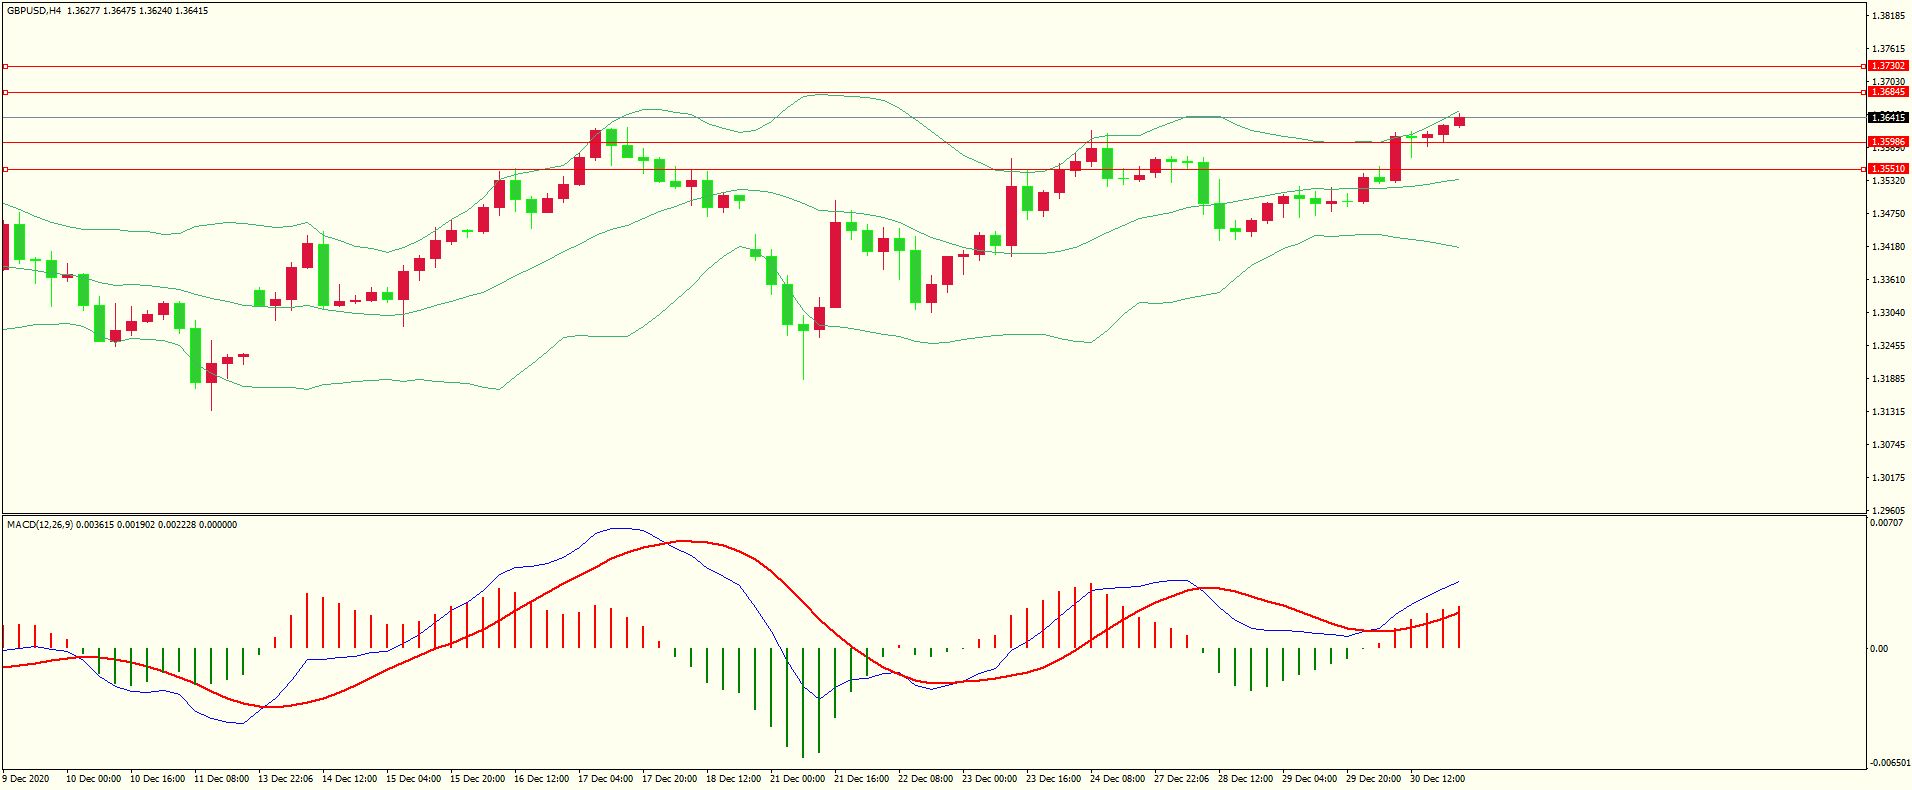Select right handle of the 1.37302 horizontal line
Viewport: 1912px width, 790px height.
1864,66
